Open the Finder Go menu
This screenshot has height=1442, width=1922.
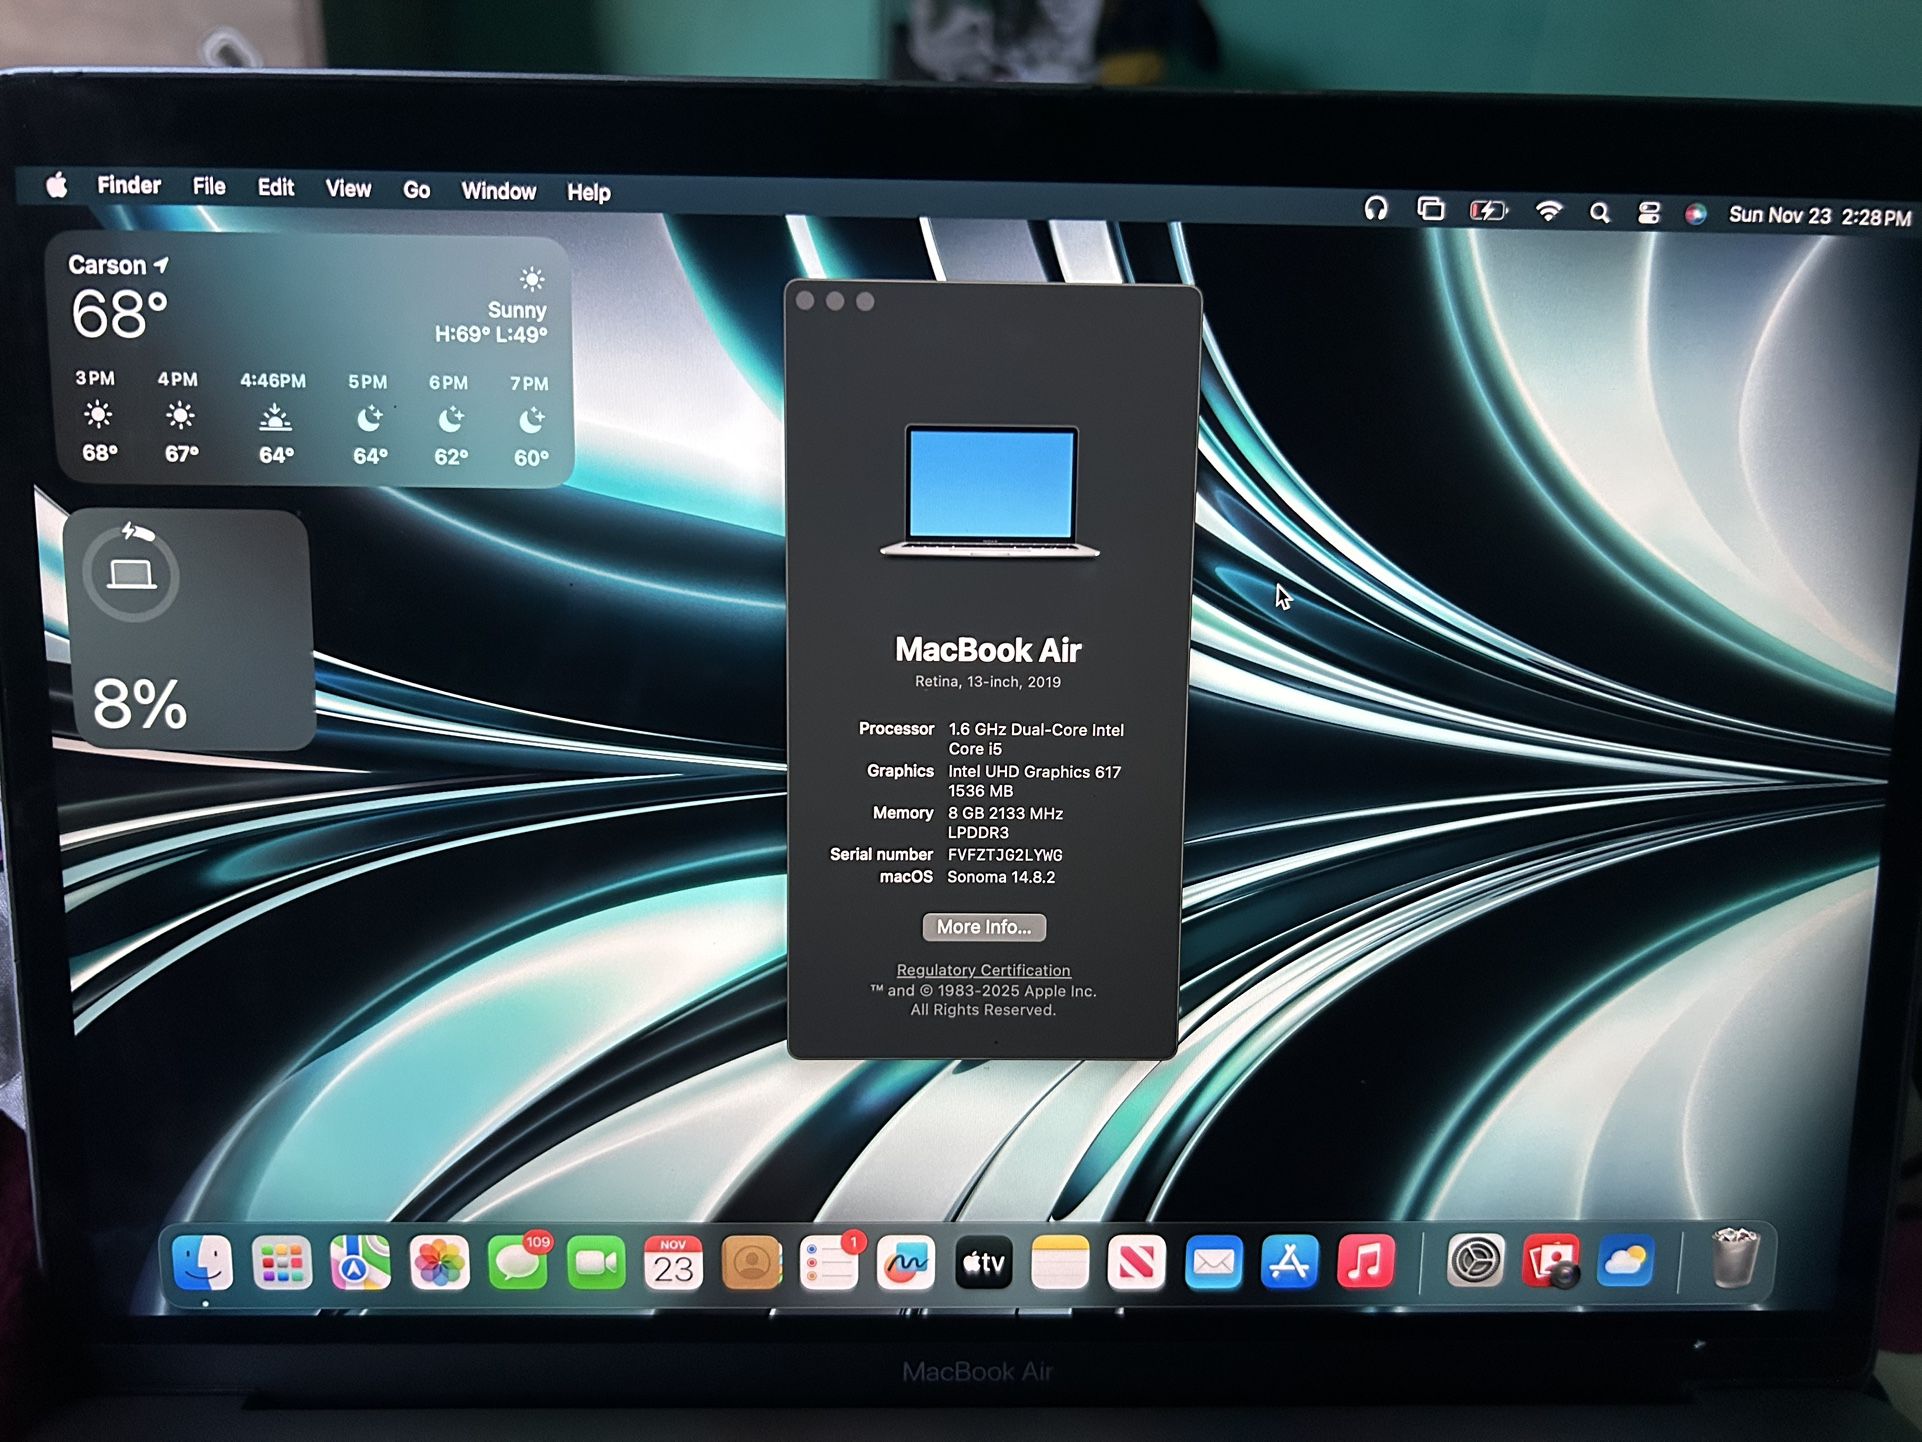[416, 190]
